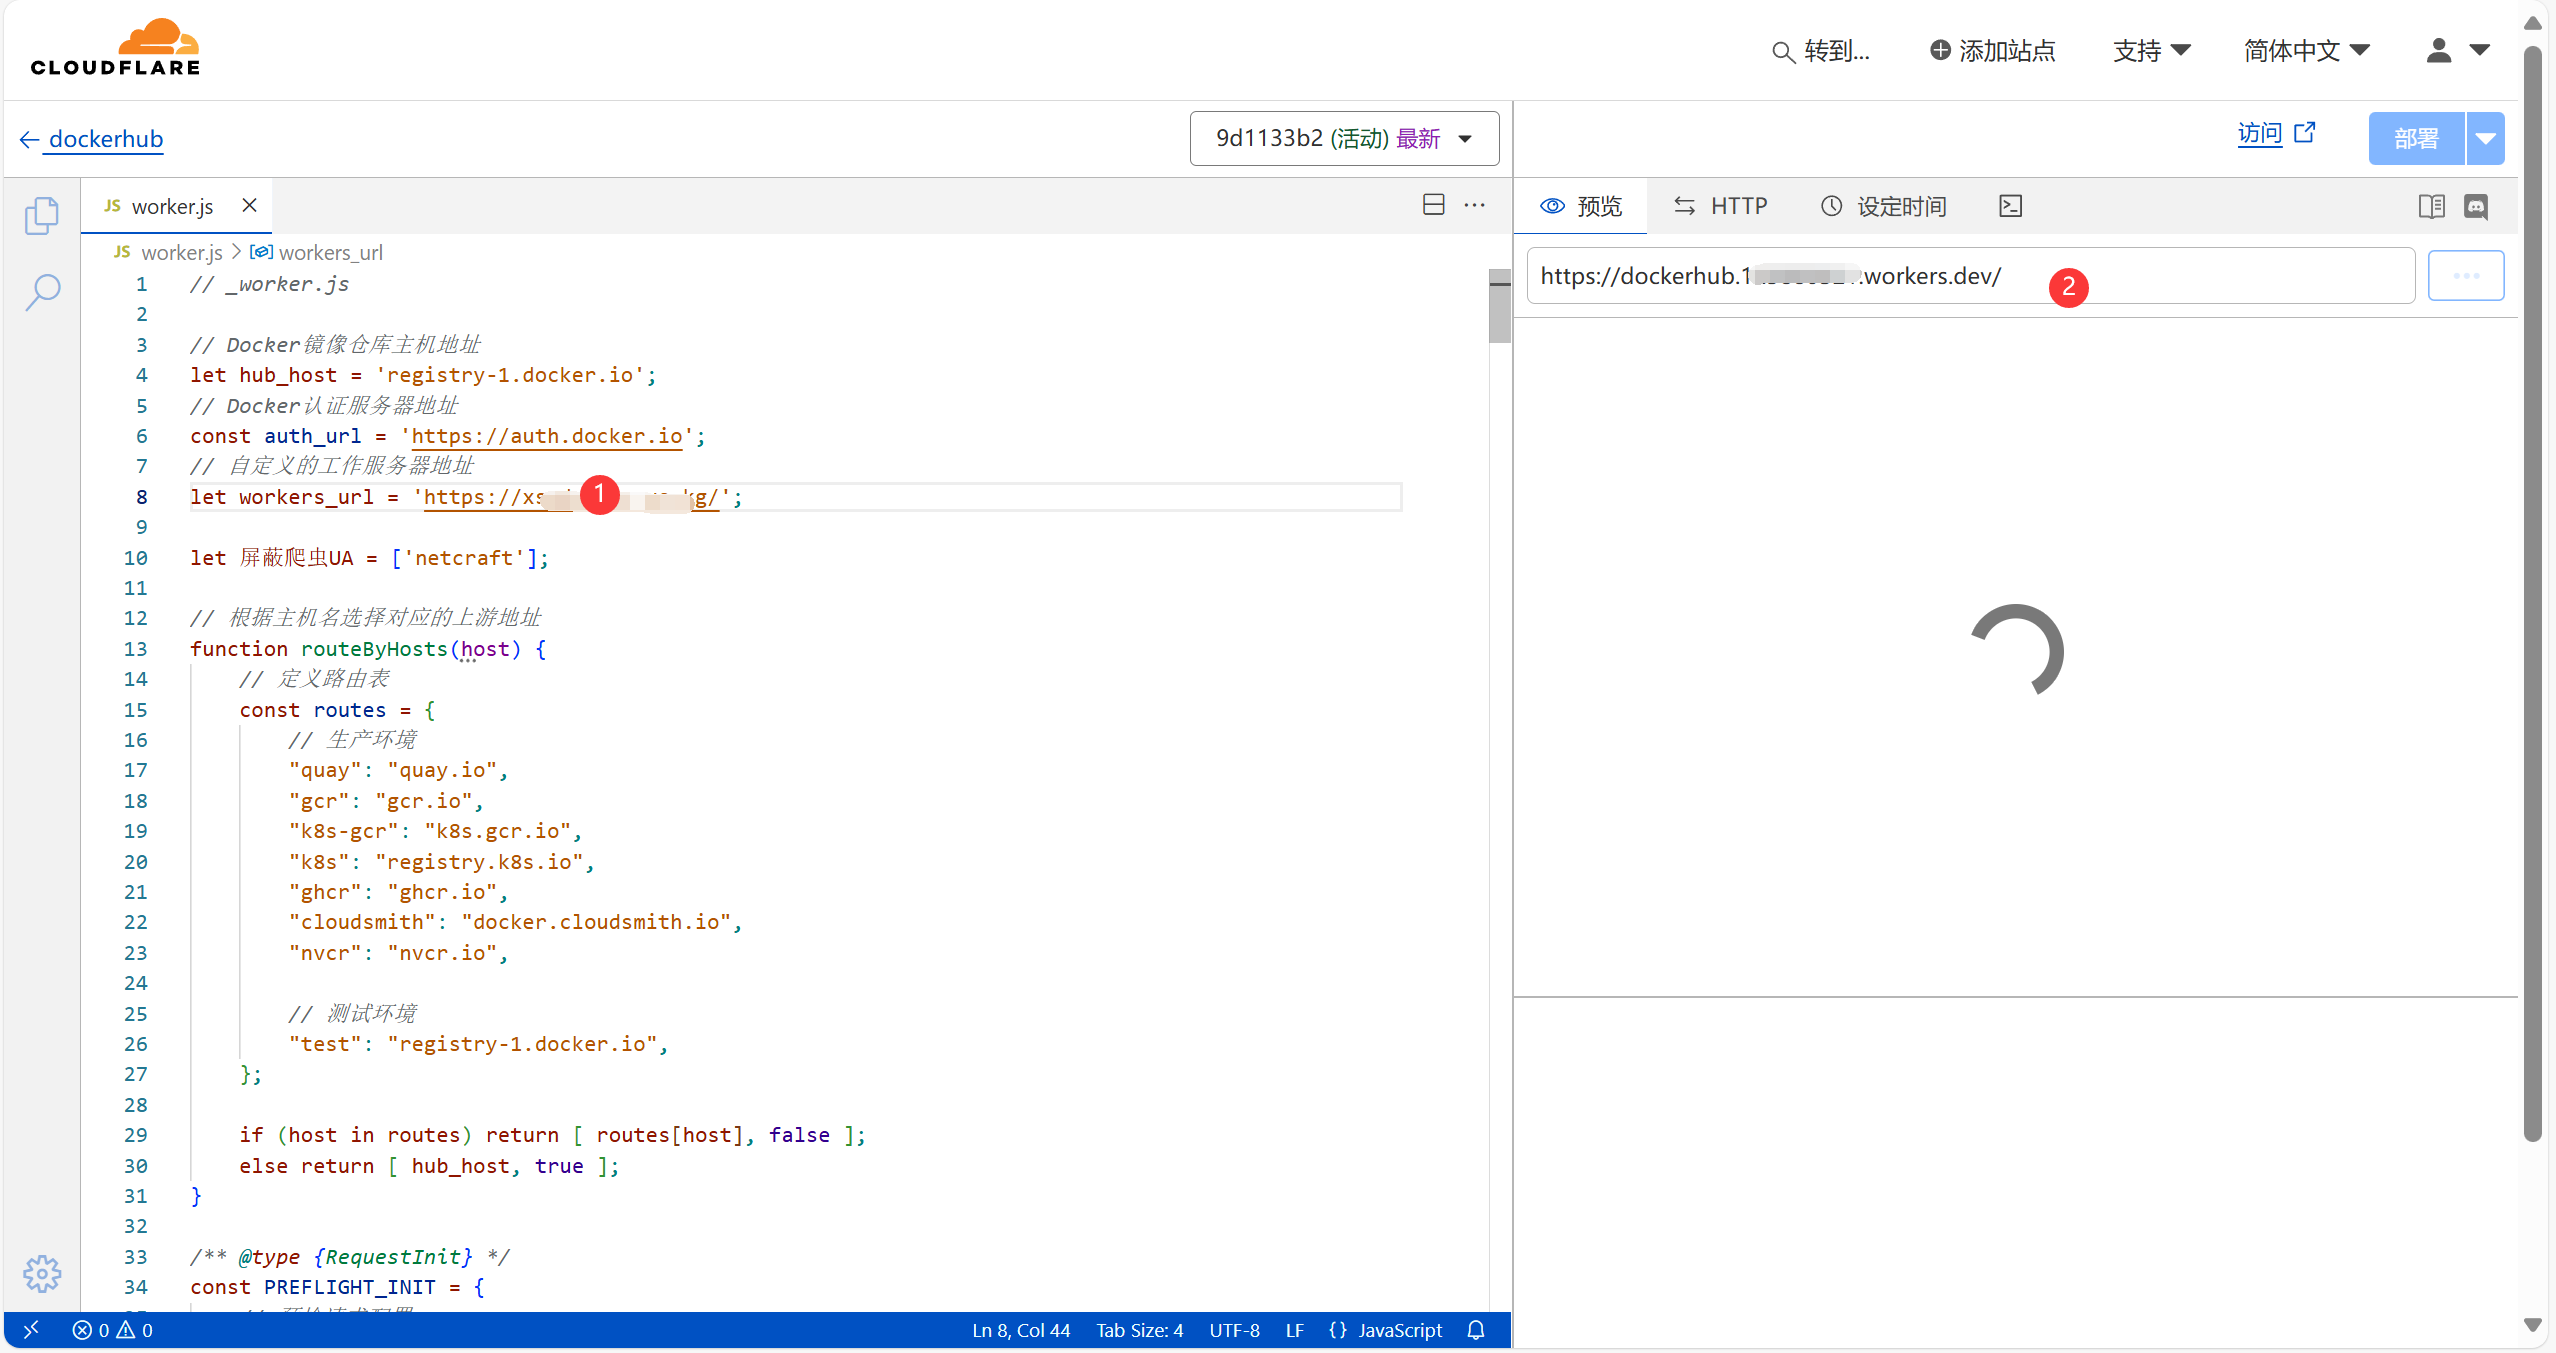Open the Search icon in editor sidebar
Viewport: 2556px width, 1353px height.
click(x=42, y=293)
